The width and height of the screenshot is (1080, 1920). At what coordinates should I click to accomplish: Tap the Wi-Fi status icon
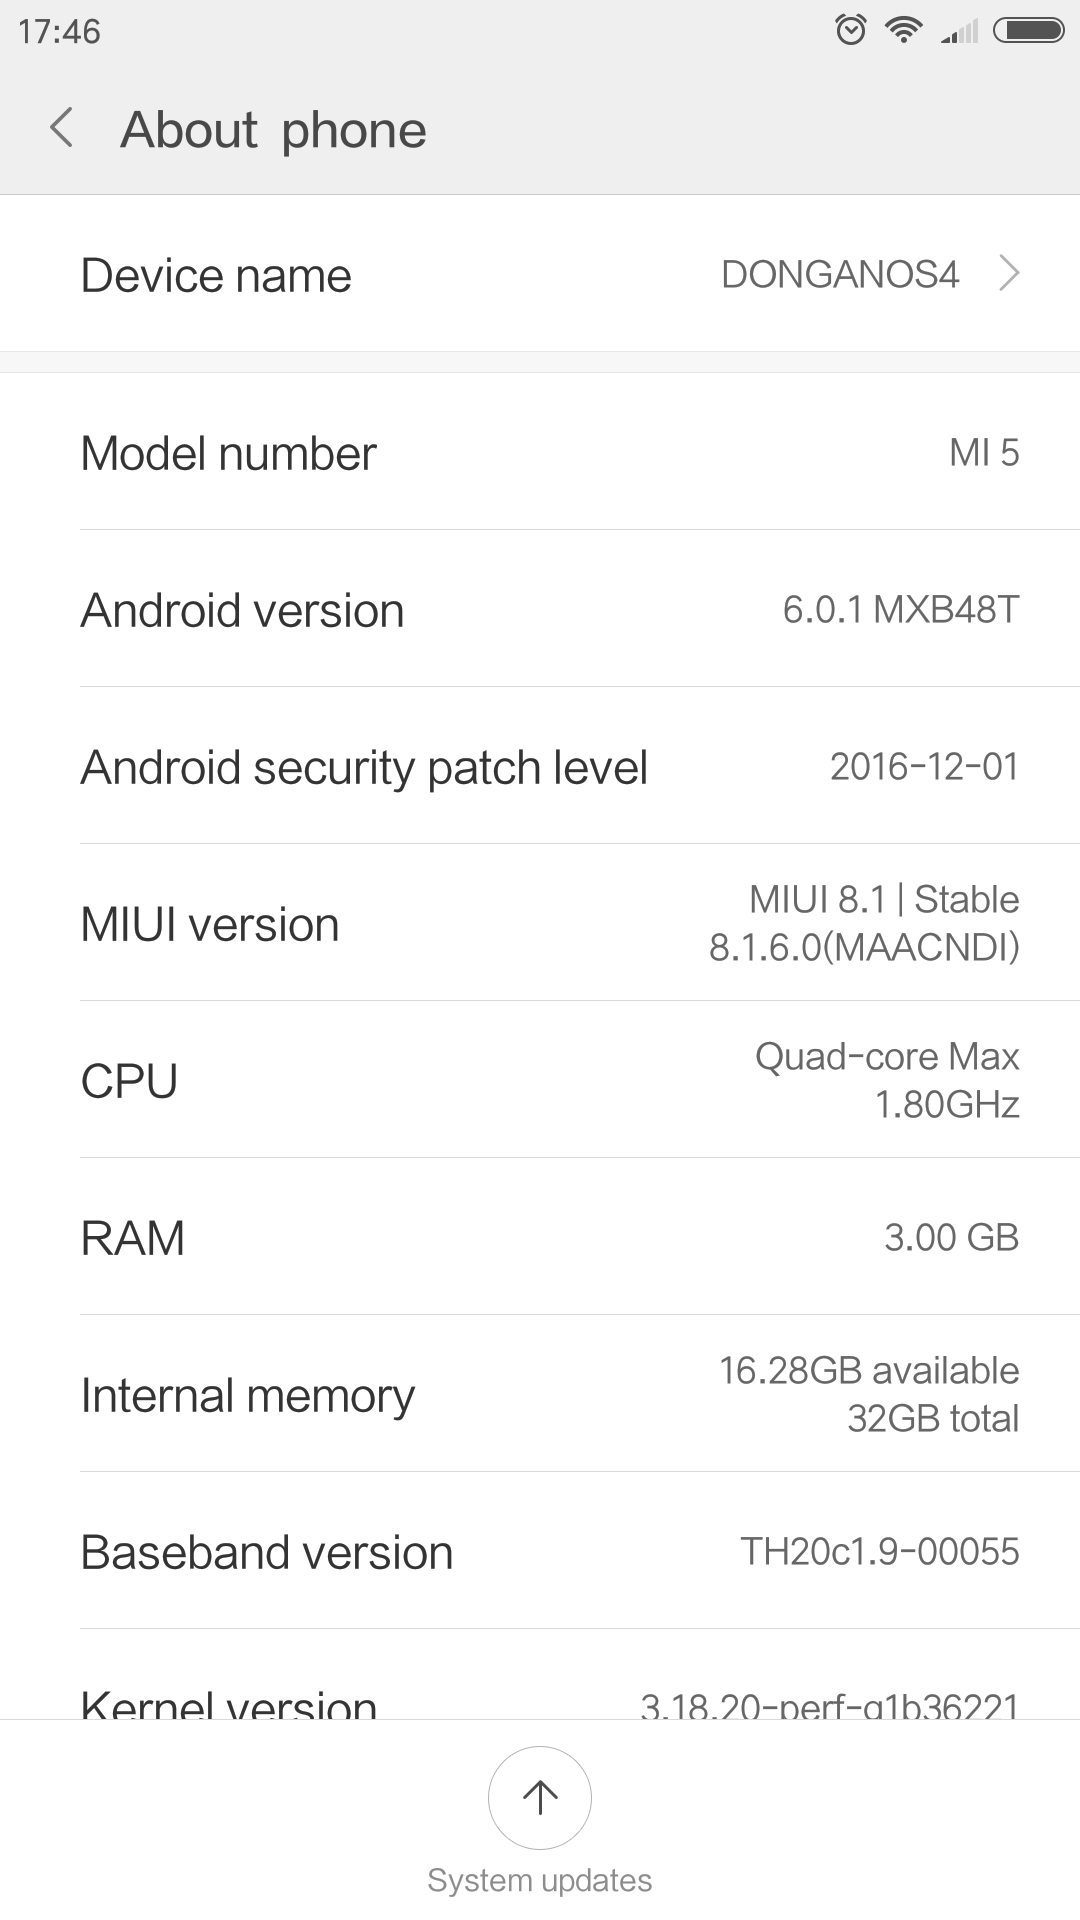pos(904,30)
